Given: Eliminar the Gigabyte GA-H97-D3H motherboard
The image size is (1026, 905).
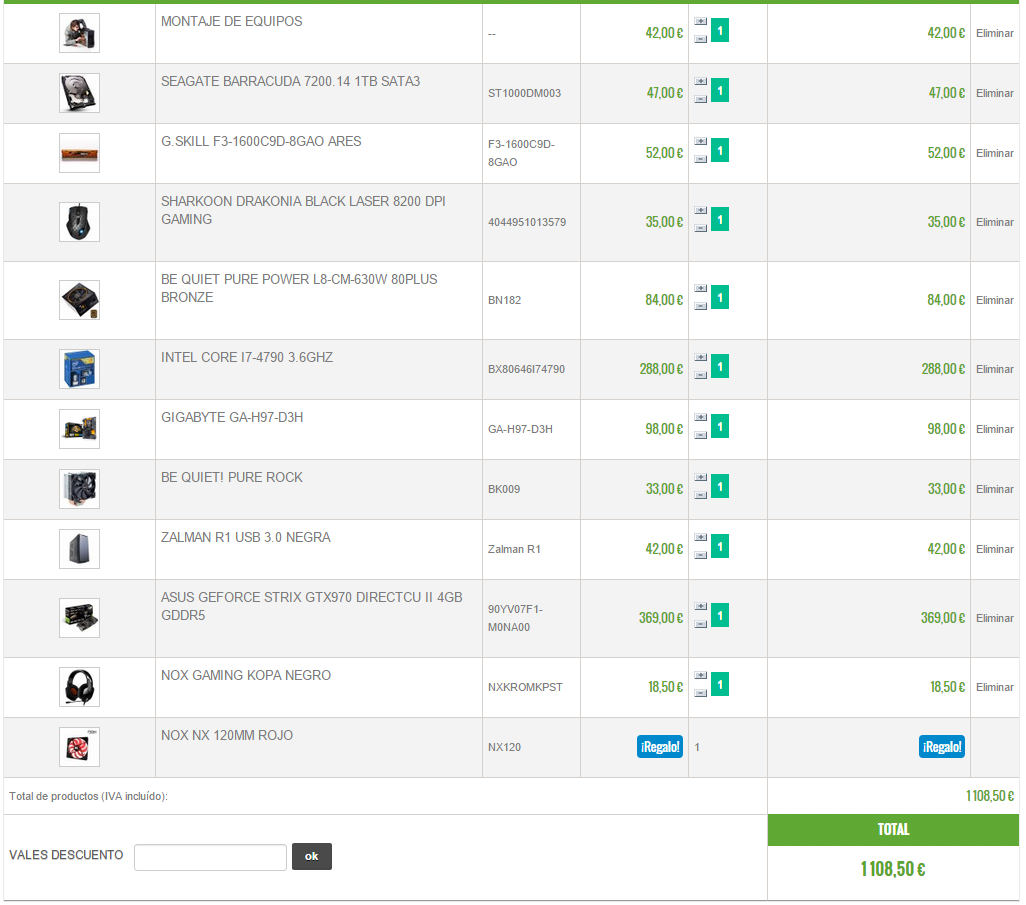Looking at the screenshot, I should (995, 429).
